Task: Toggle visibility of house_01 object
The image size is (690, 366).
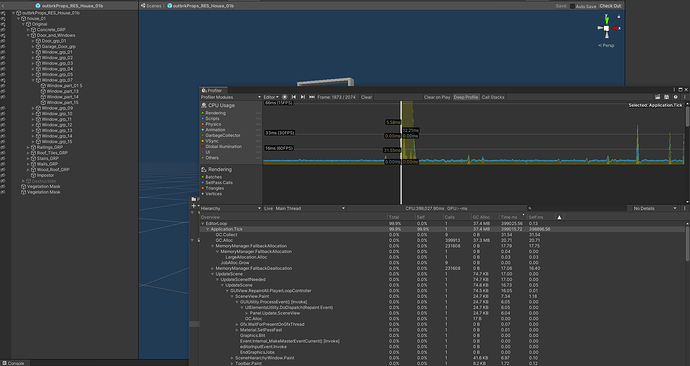Action: [x=3, y=18]
